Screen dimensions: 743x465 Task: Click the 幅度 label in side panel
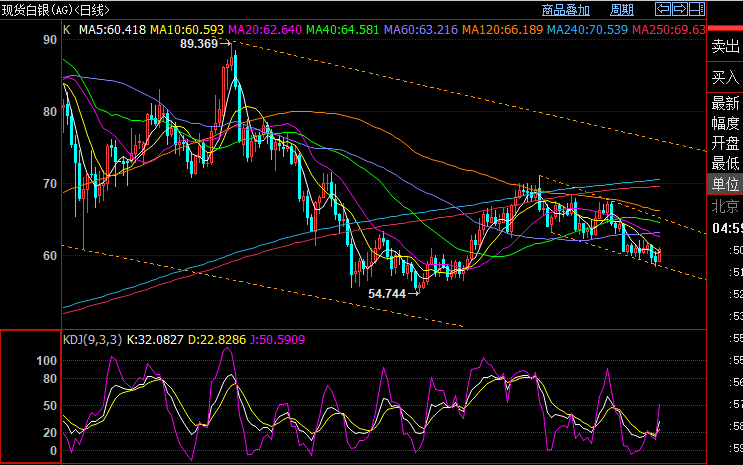725,123
